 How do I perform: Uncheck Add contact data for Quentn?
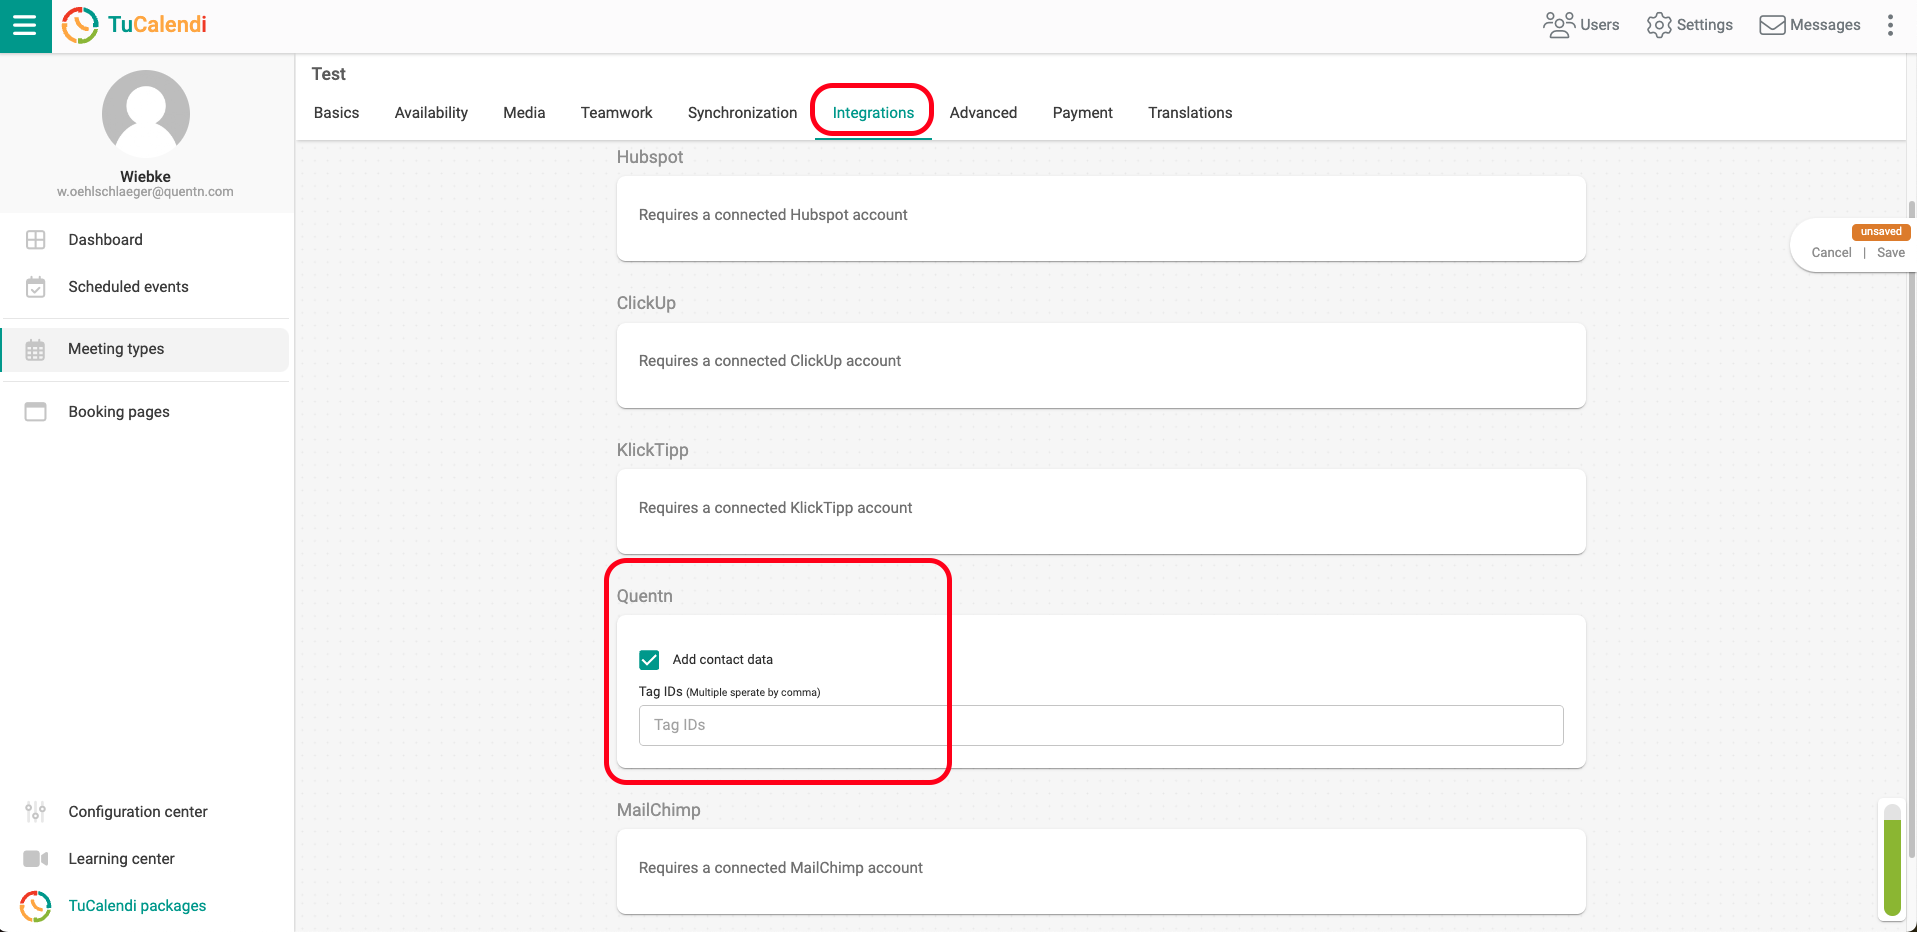point(649,660)
